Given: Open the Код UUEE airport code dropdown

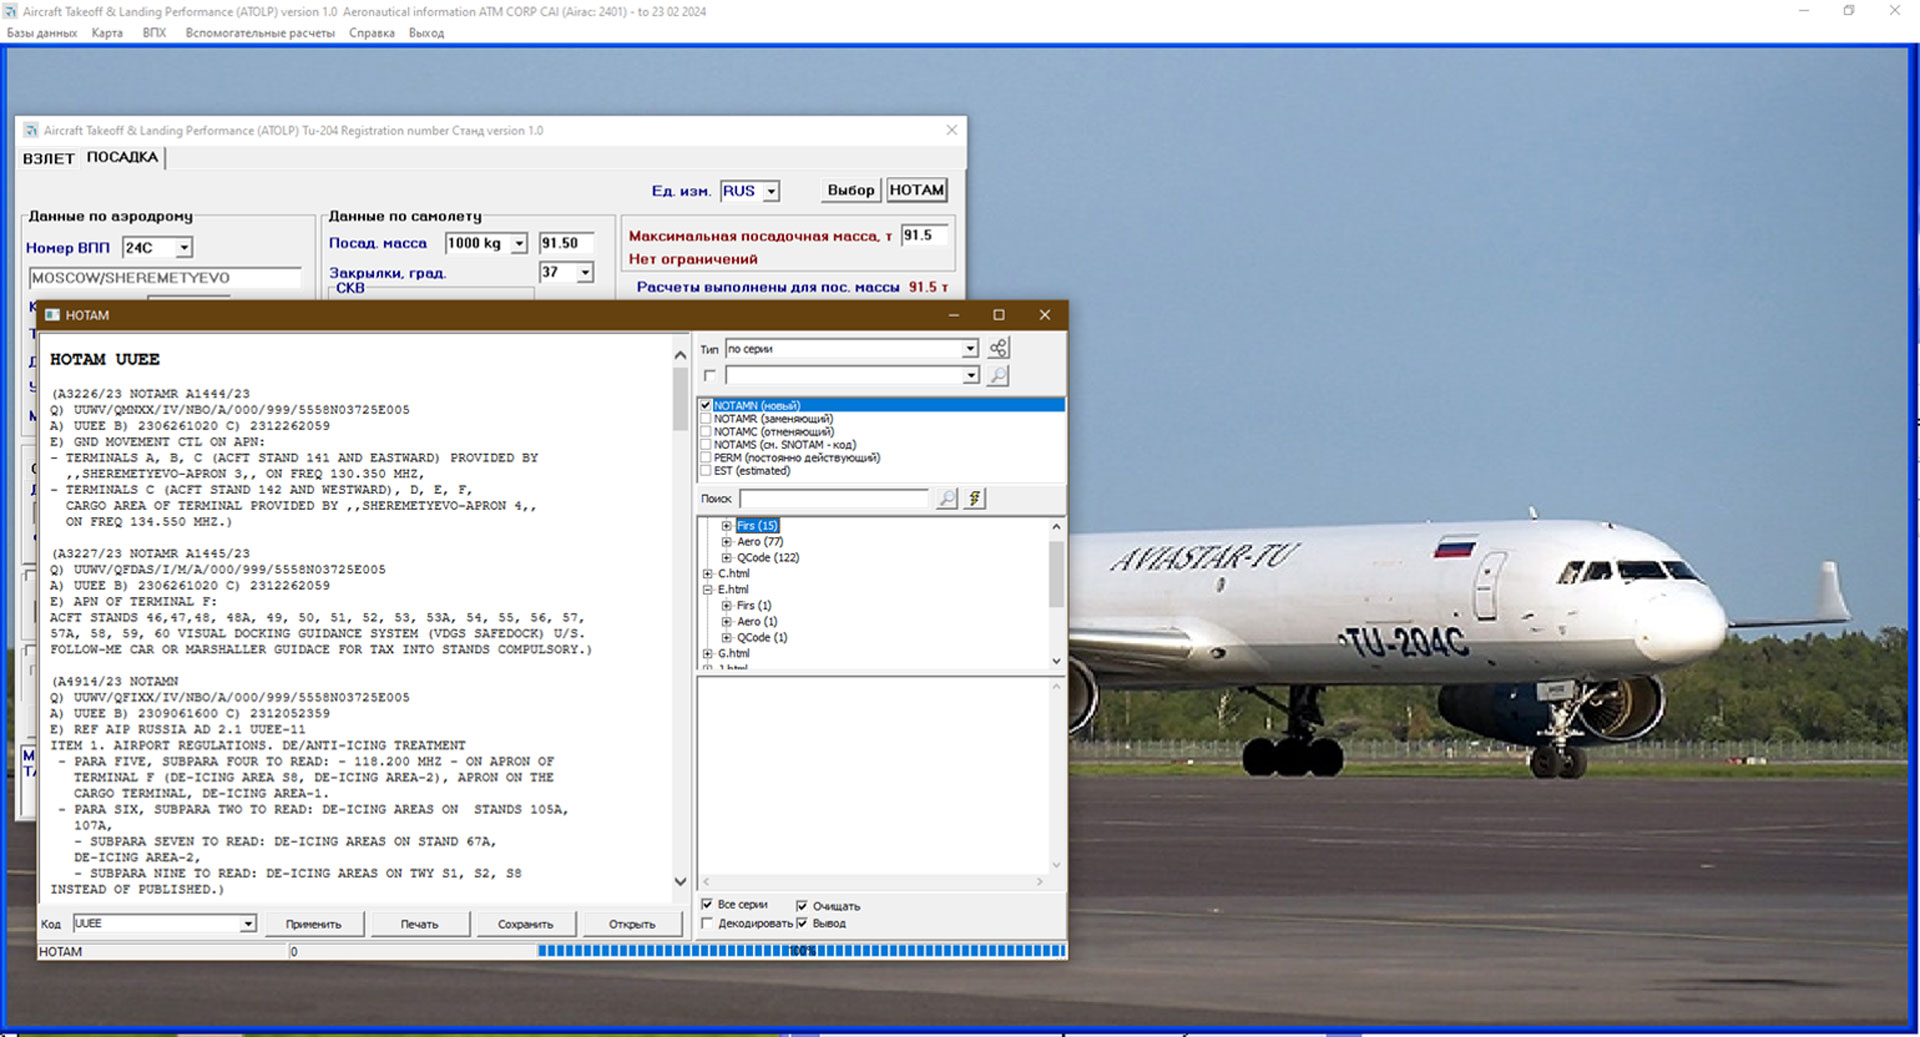Looking at the screenshot, I should pos(247,924).
